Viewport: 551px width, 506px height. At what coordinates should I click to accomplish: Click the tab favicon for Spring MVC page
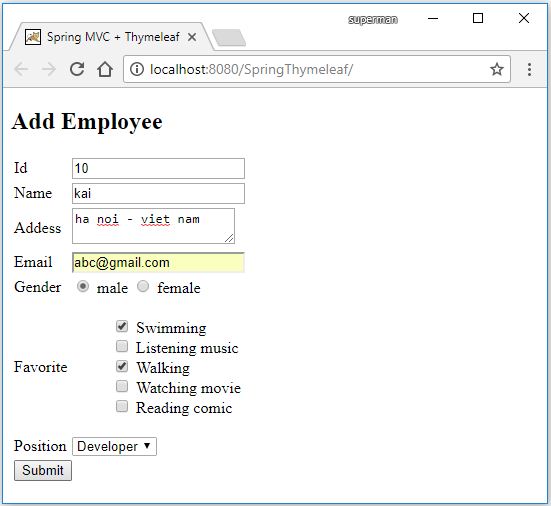[x=33, y=37]
